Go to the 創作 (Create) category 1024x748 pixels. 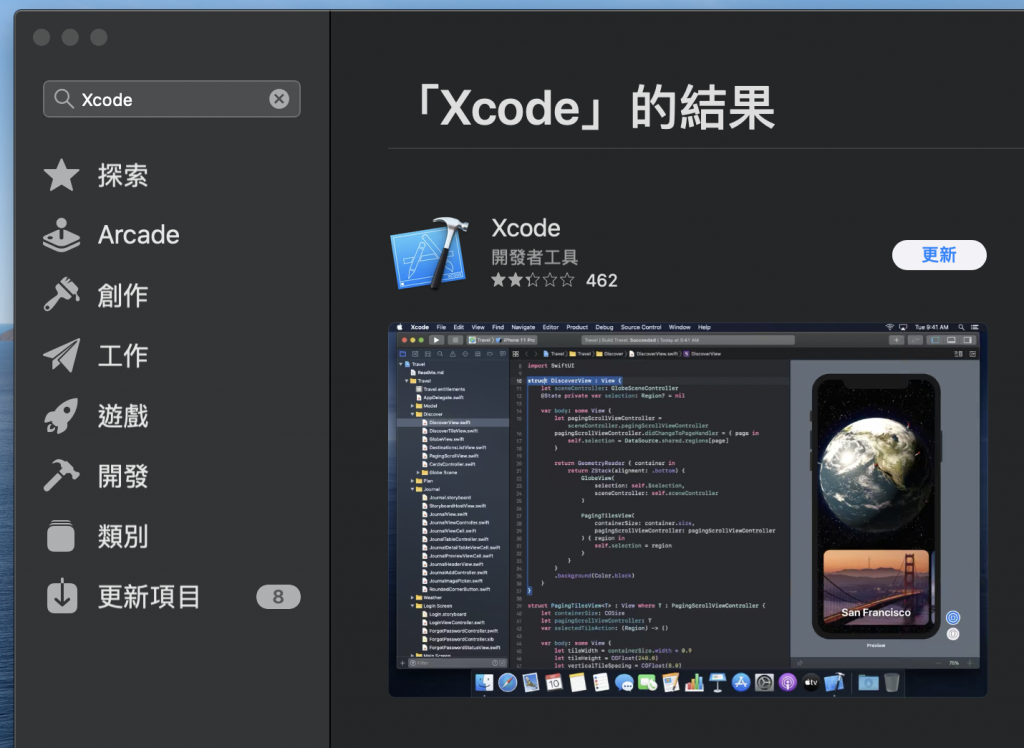[98, 295]
